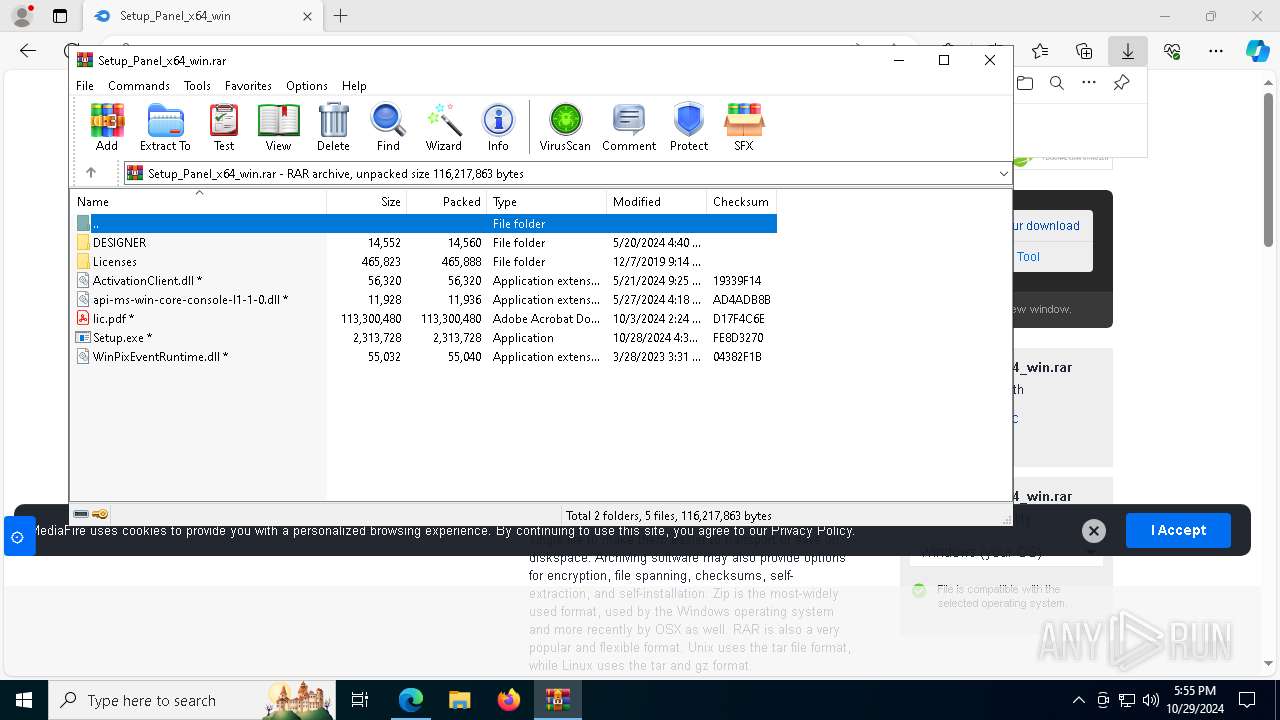Screen dimensions: 1280x720
Task: Click the Protect archive icon
Action: (x=689, y=128)
